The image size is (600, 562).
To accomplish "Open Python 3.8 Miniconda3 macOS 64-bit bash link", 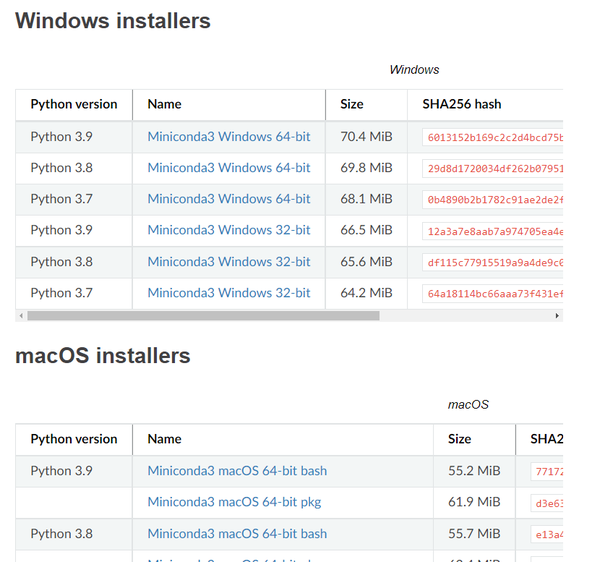I will pos(237,534).
